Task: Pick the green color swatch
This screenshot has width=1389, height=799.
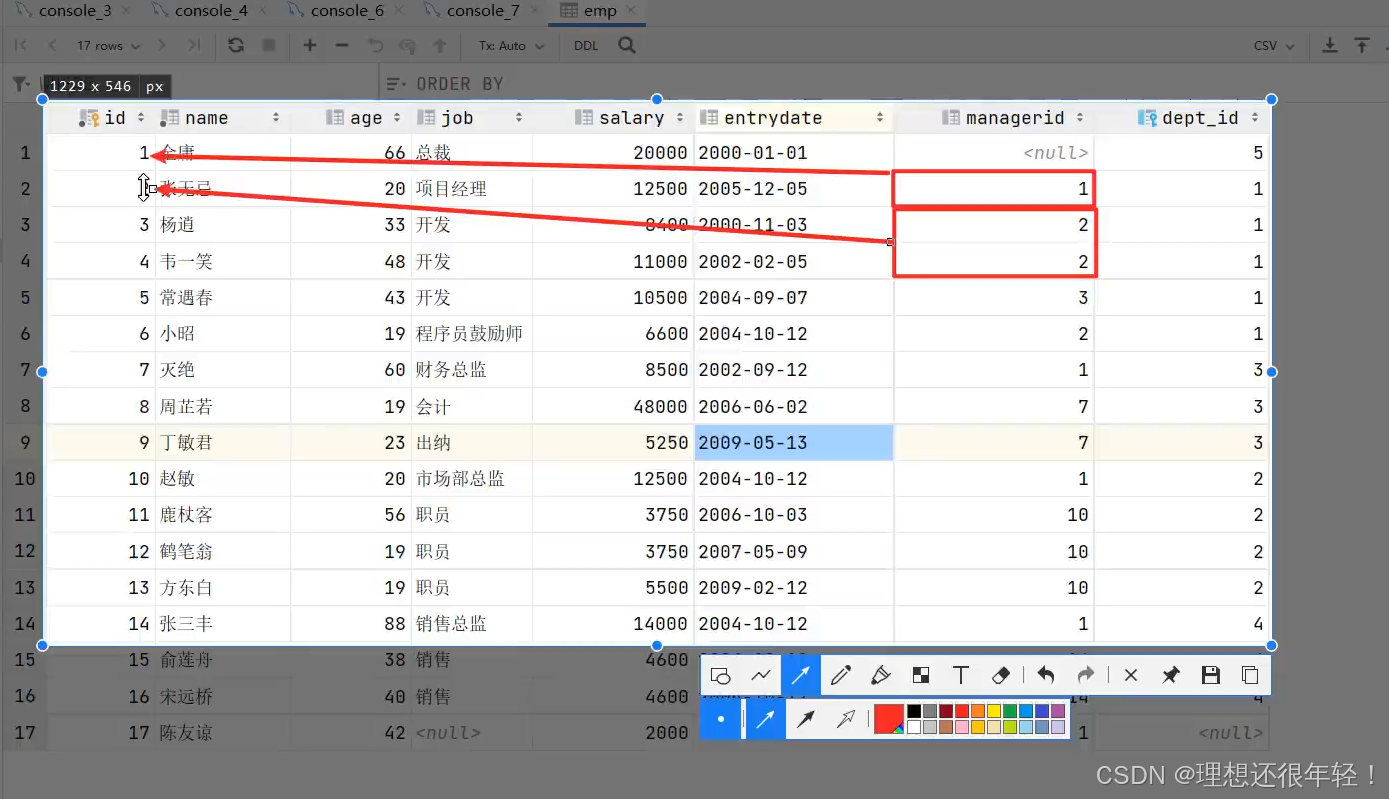Action: coord(1010,712)
